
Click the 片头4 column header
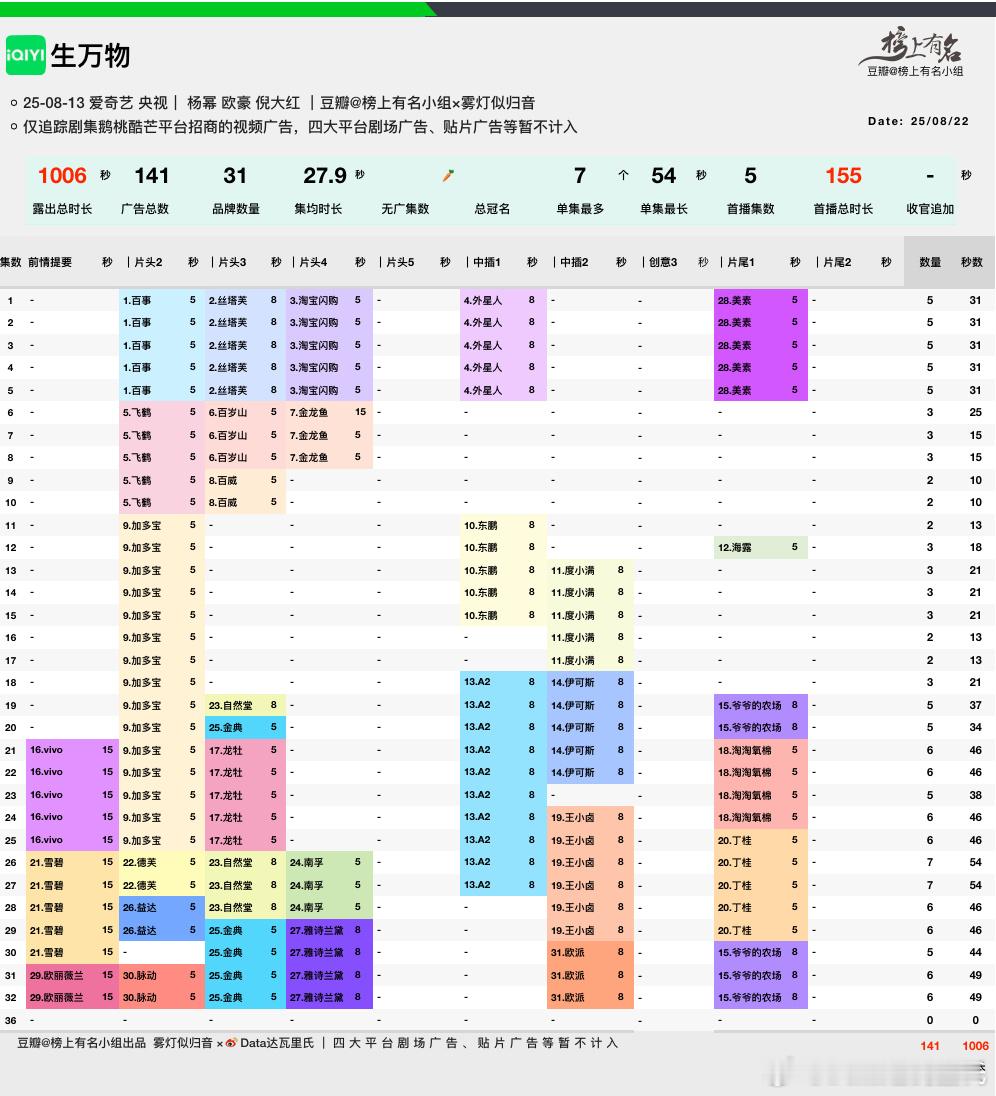pos(313,262)
